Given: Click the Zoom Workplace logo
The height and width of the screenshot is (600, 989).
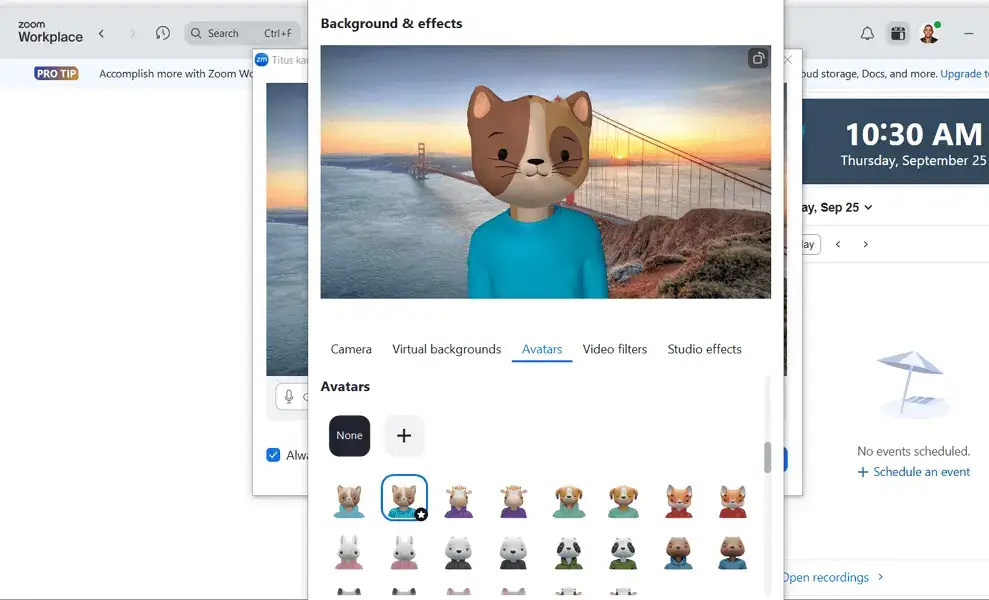Looking at the screenshot, I should point(45,32).
